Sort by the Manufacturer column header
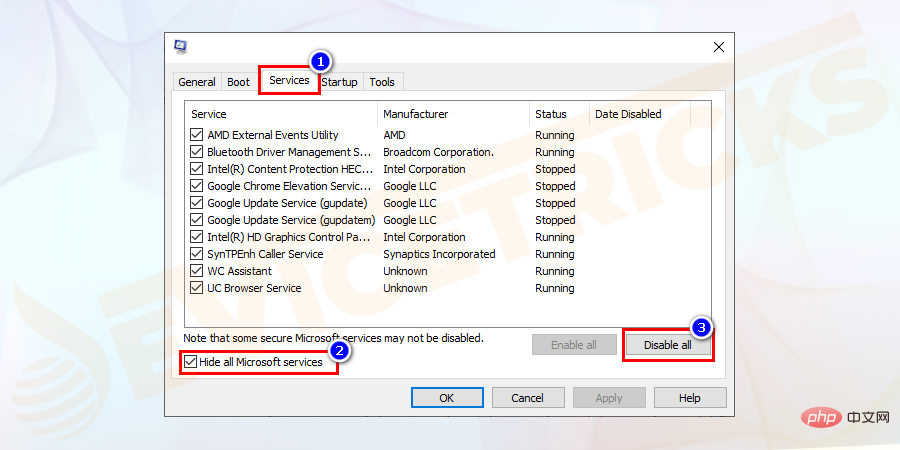The image size is (900, 450). [453, 114]
